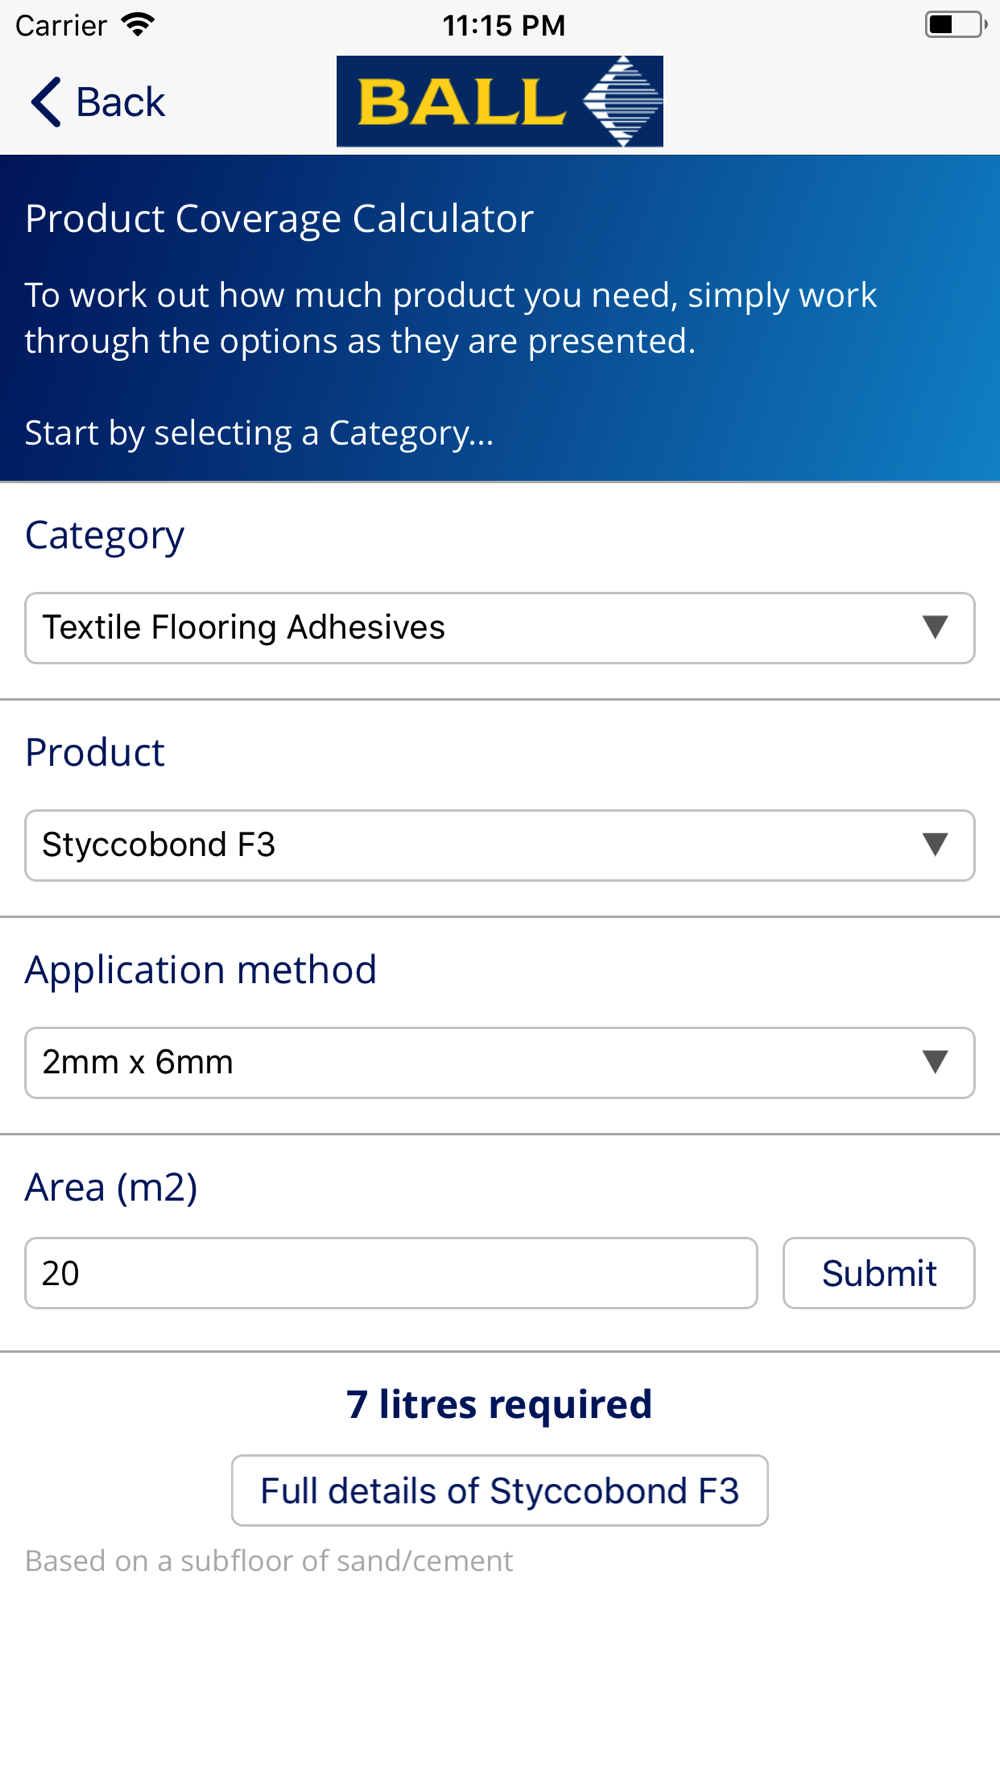Tap the back chevron arrow
1000x1778 pixels.
[x=46, y=102]
